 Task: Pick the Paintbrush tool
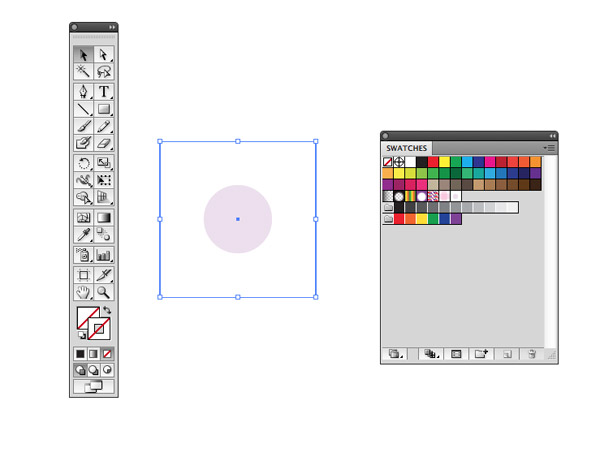(83, 126)
